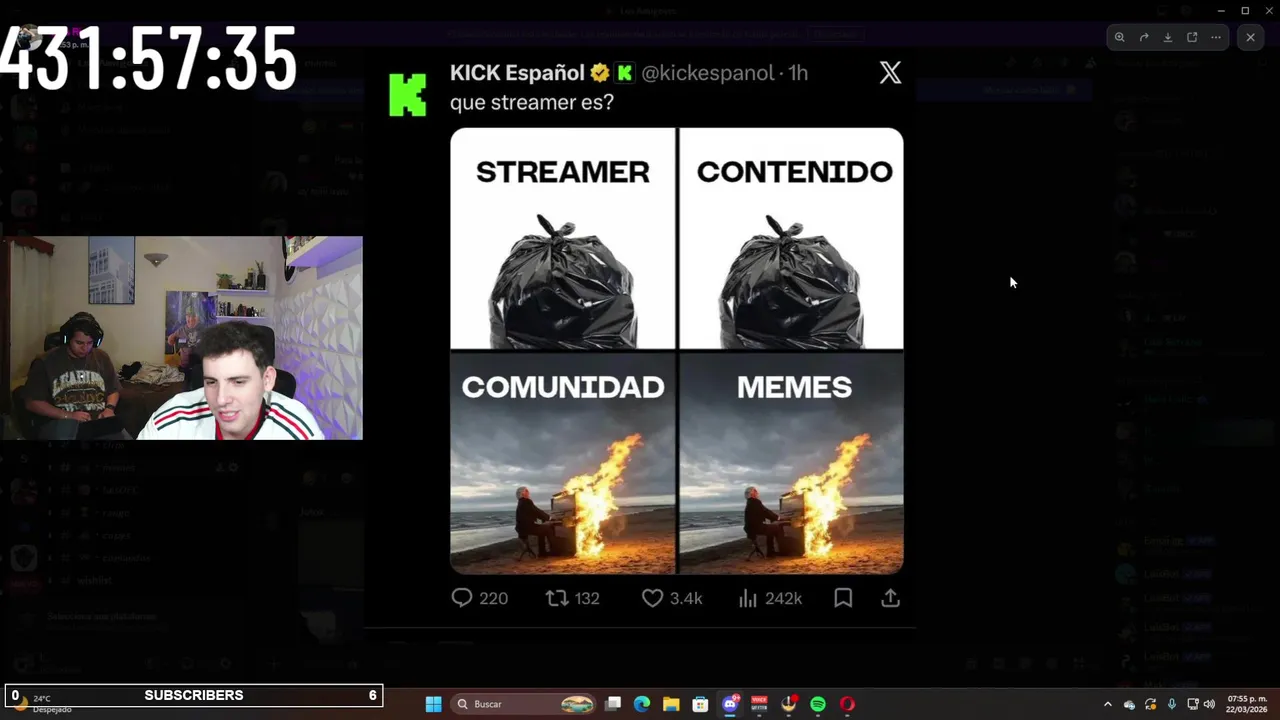Click the KICK Español account name
The width and height of the screenshot is (1280, 720).
point(517,73)
